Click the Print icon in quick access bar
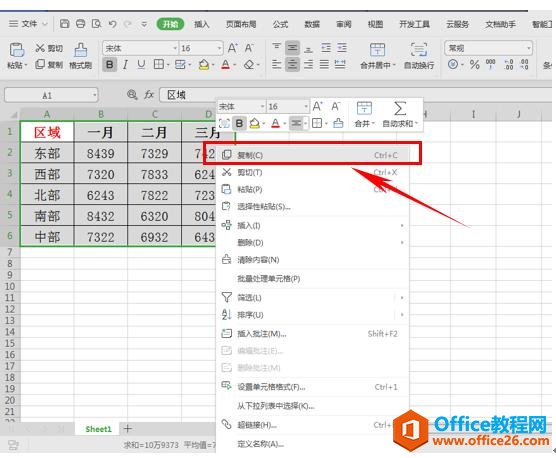The height and width of the screenshot is (458, 556). pyautogui.click(x=80, y=24)
